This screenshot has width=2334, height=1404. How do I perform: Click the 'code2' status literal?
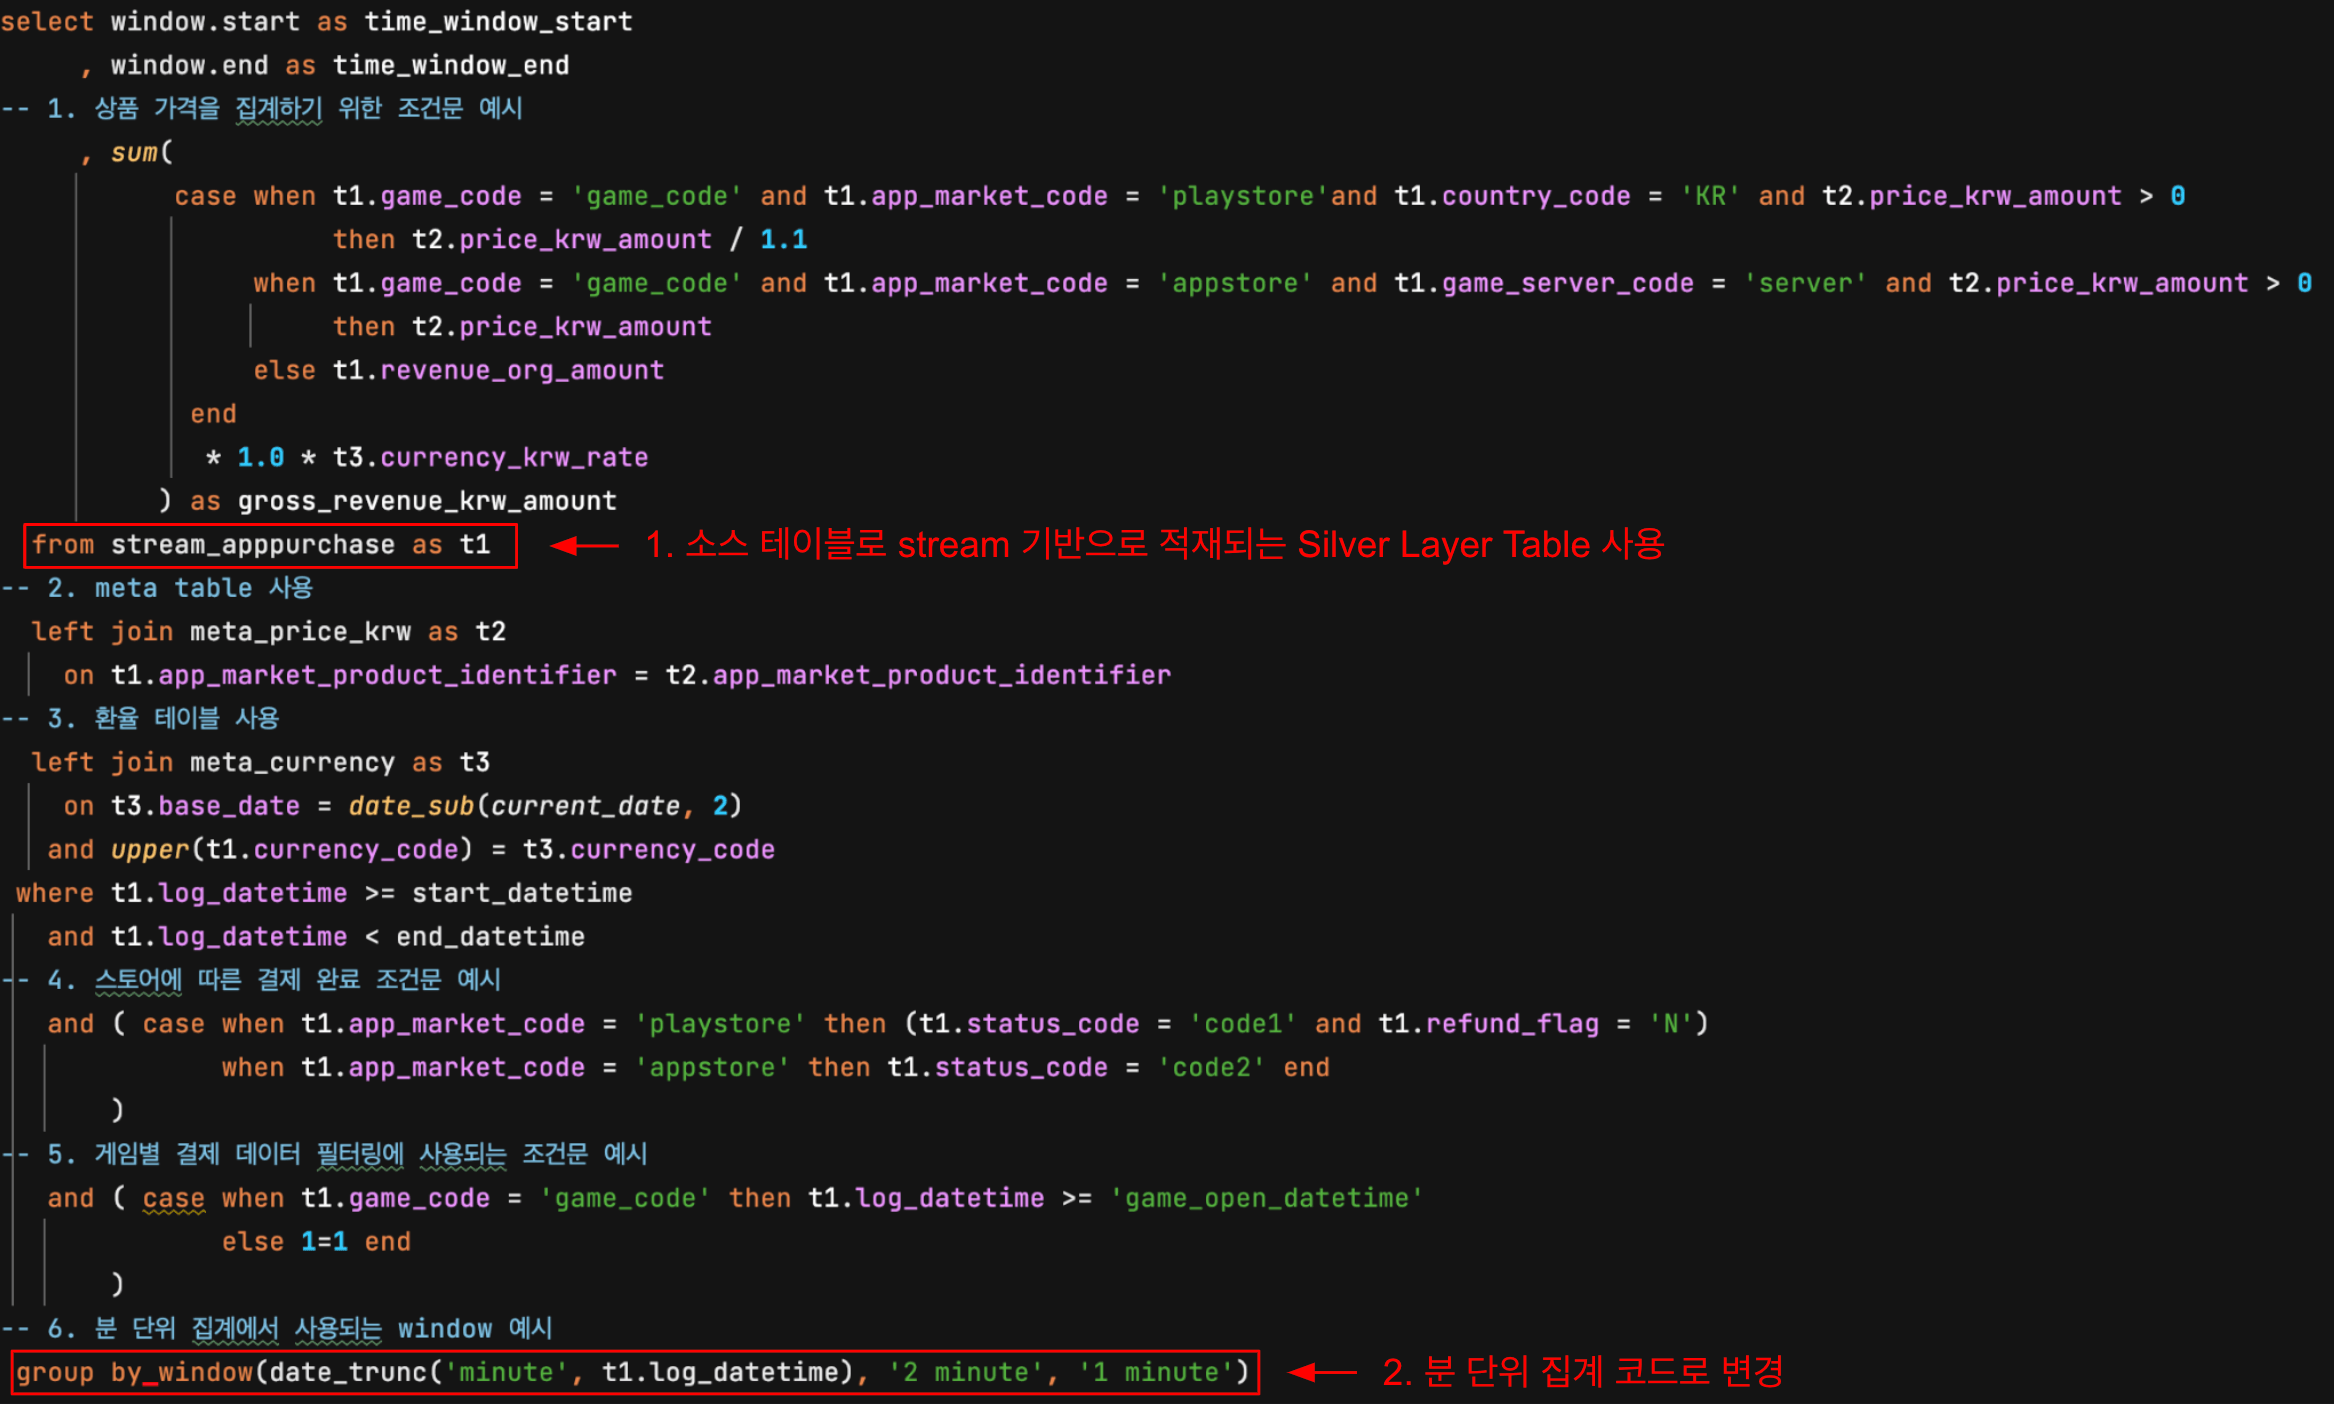1211,1067
